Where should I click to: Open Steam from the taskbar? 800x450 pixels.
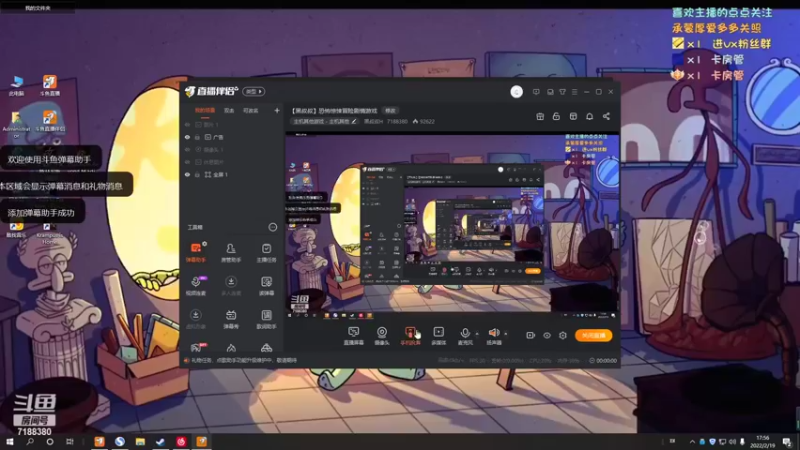pyautogui.click(x=160, y=442)
